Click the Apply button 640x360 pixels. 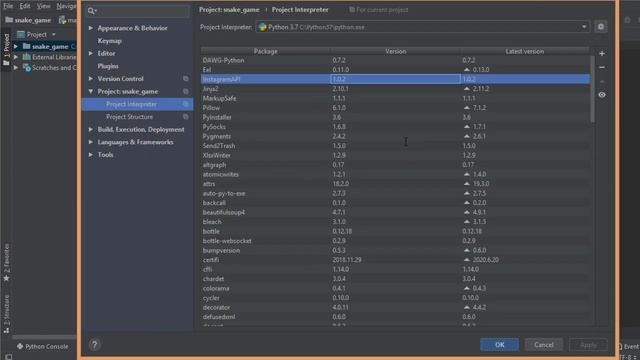(588, 345)
